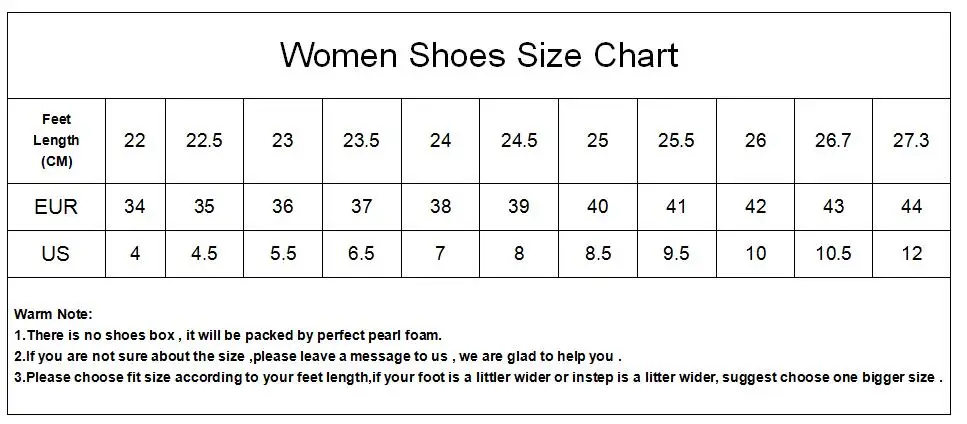Click US size 4.5 cell
967x424 pixels.
click(x=204, y=253)
